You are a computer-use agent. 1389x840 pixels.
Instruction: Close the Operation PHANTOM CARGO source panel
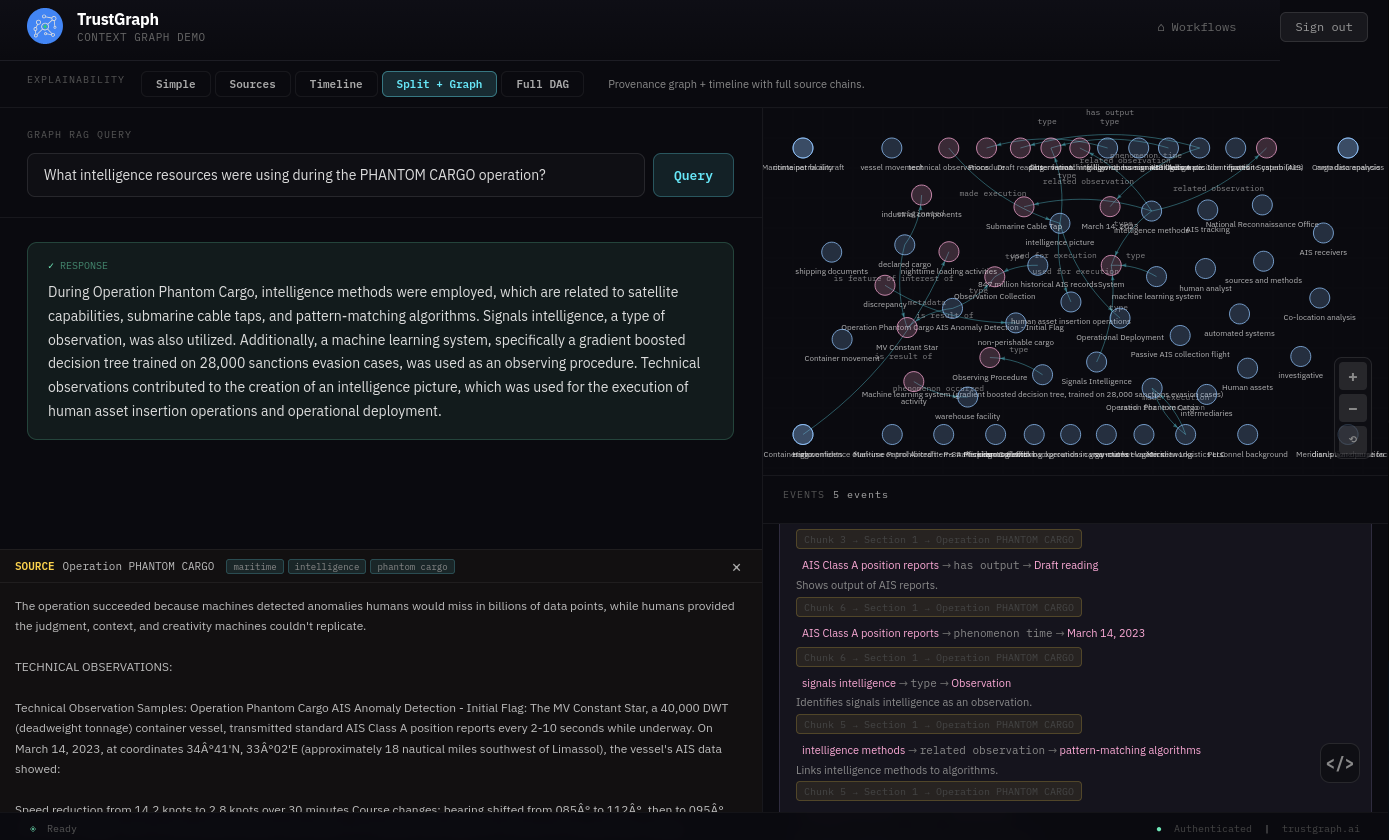tap(736, 567)
